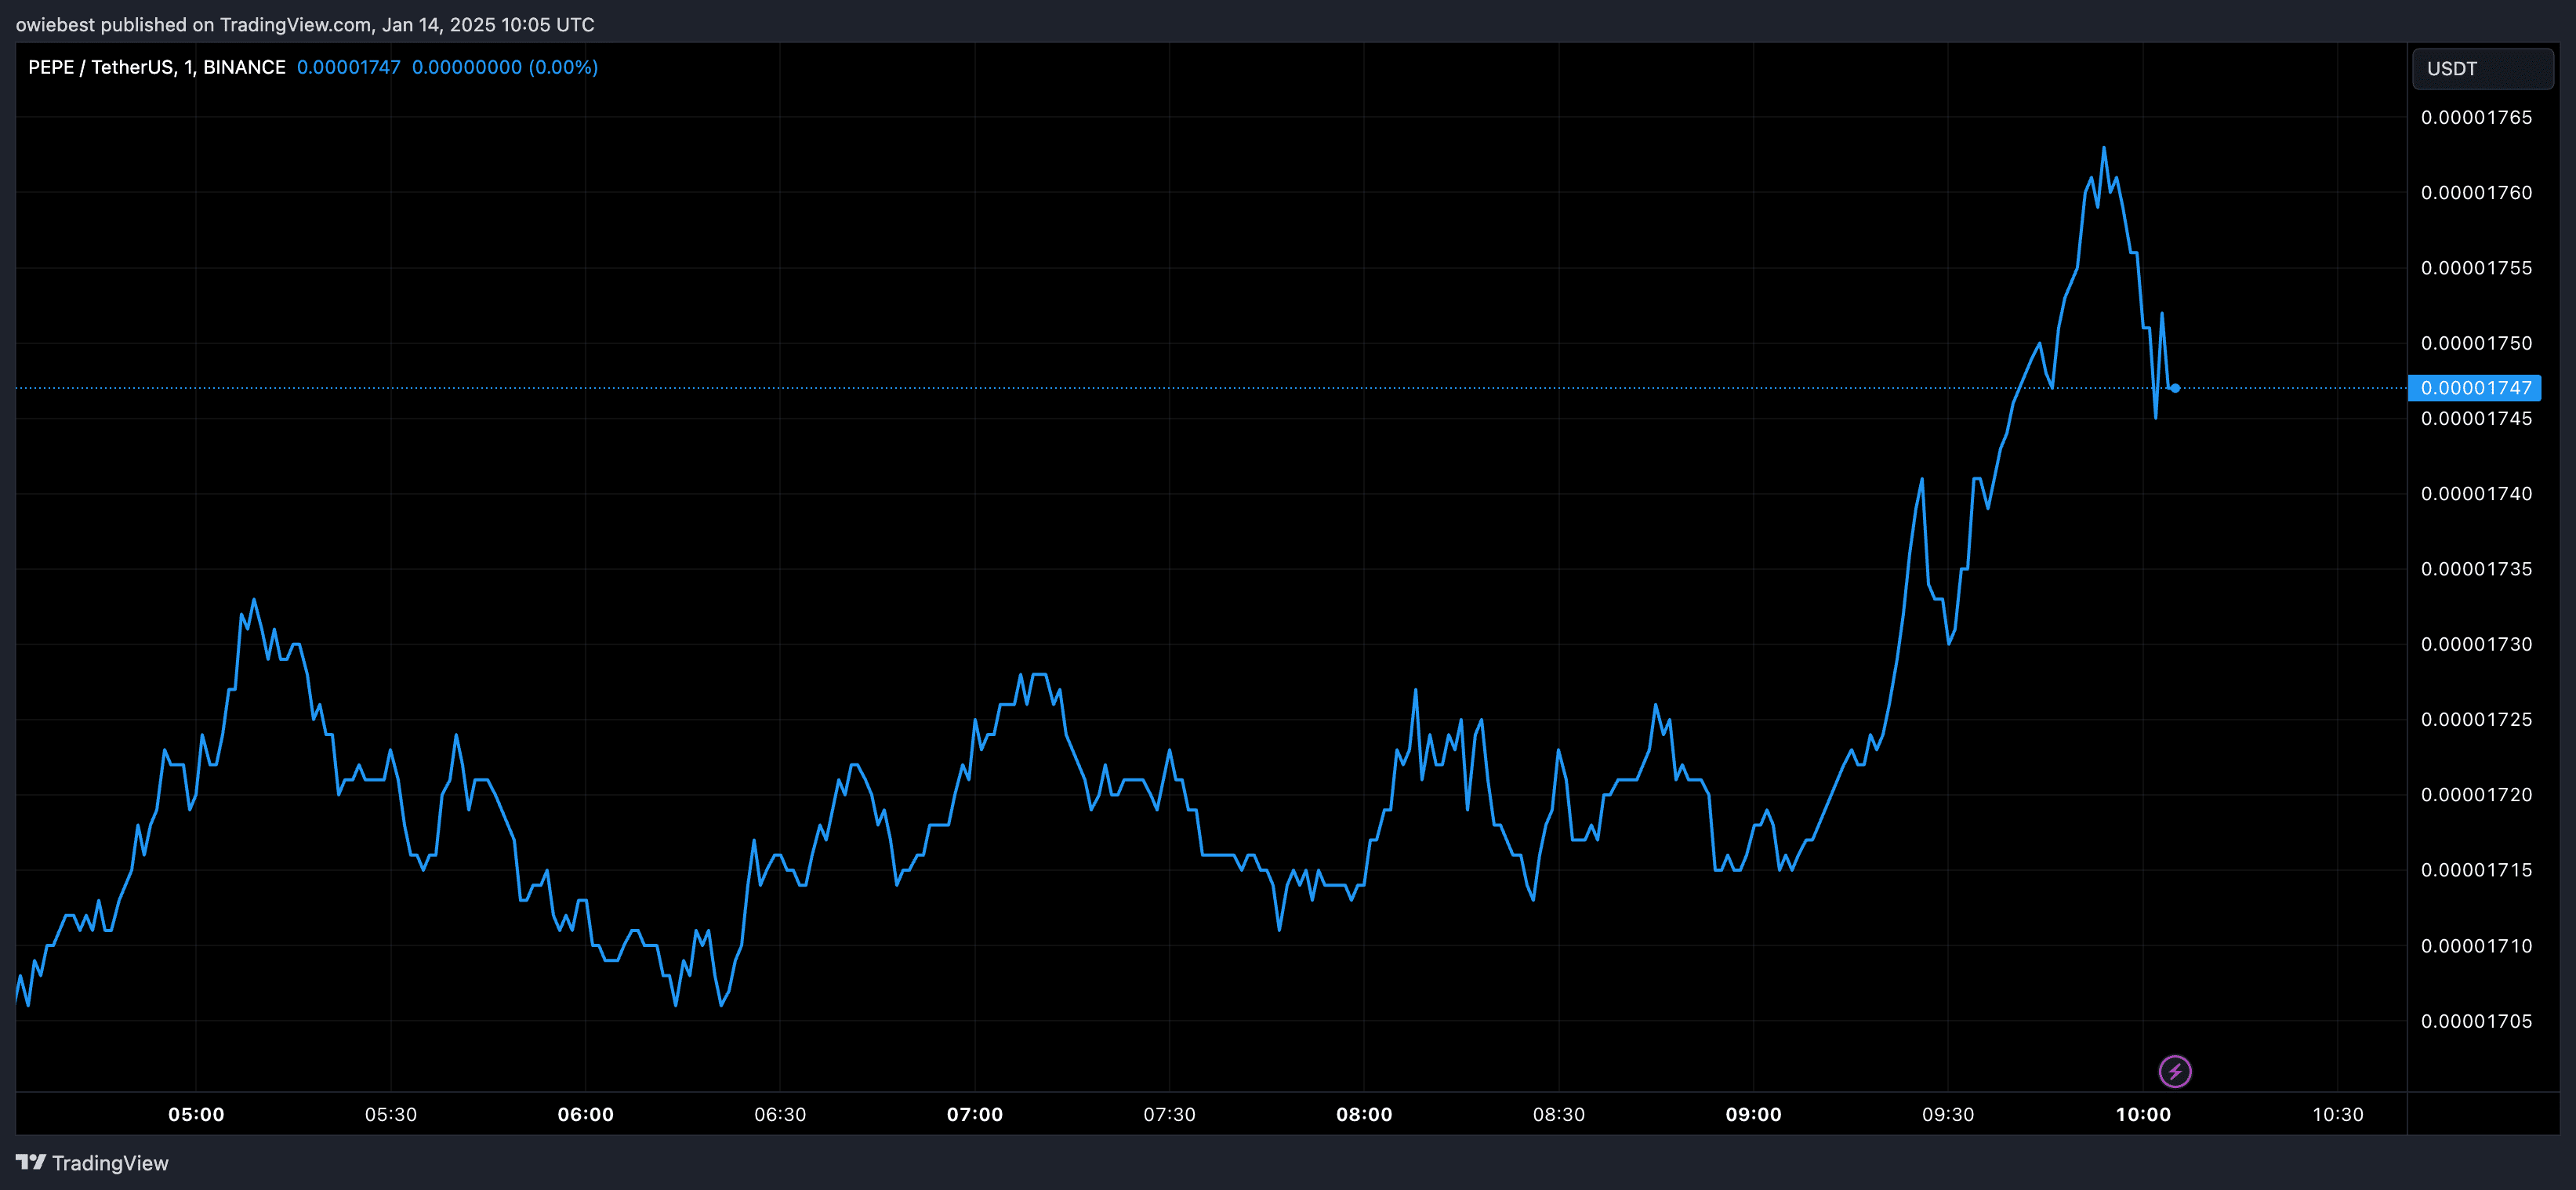Image resolution: width=2576 pixels, height=1190 pixels.
Task: Select the 06:00 time axis label
Action: (585, 1114)
